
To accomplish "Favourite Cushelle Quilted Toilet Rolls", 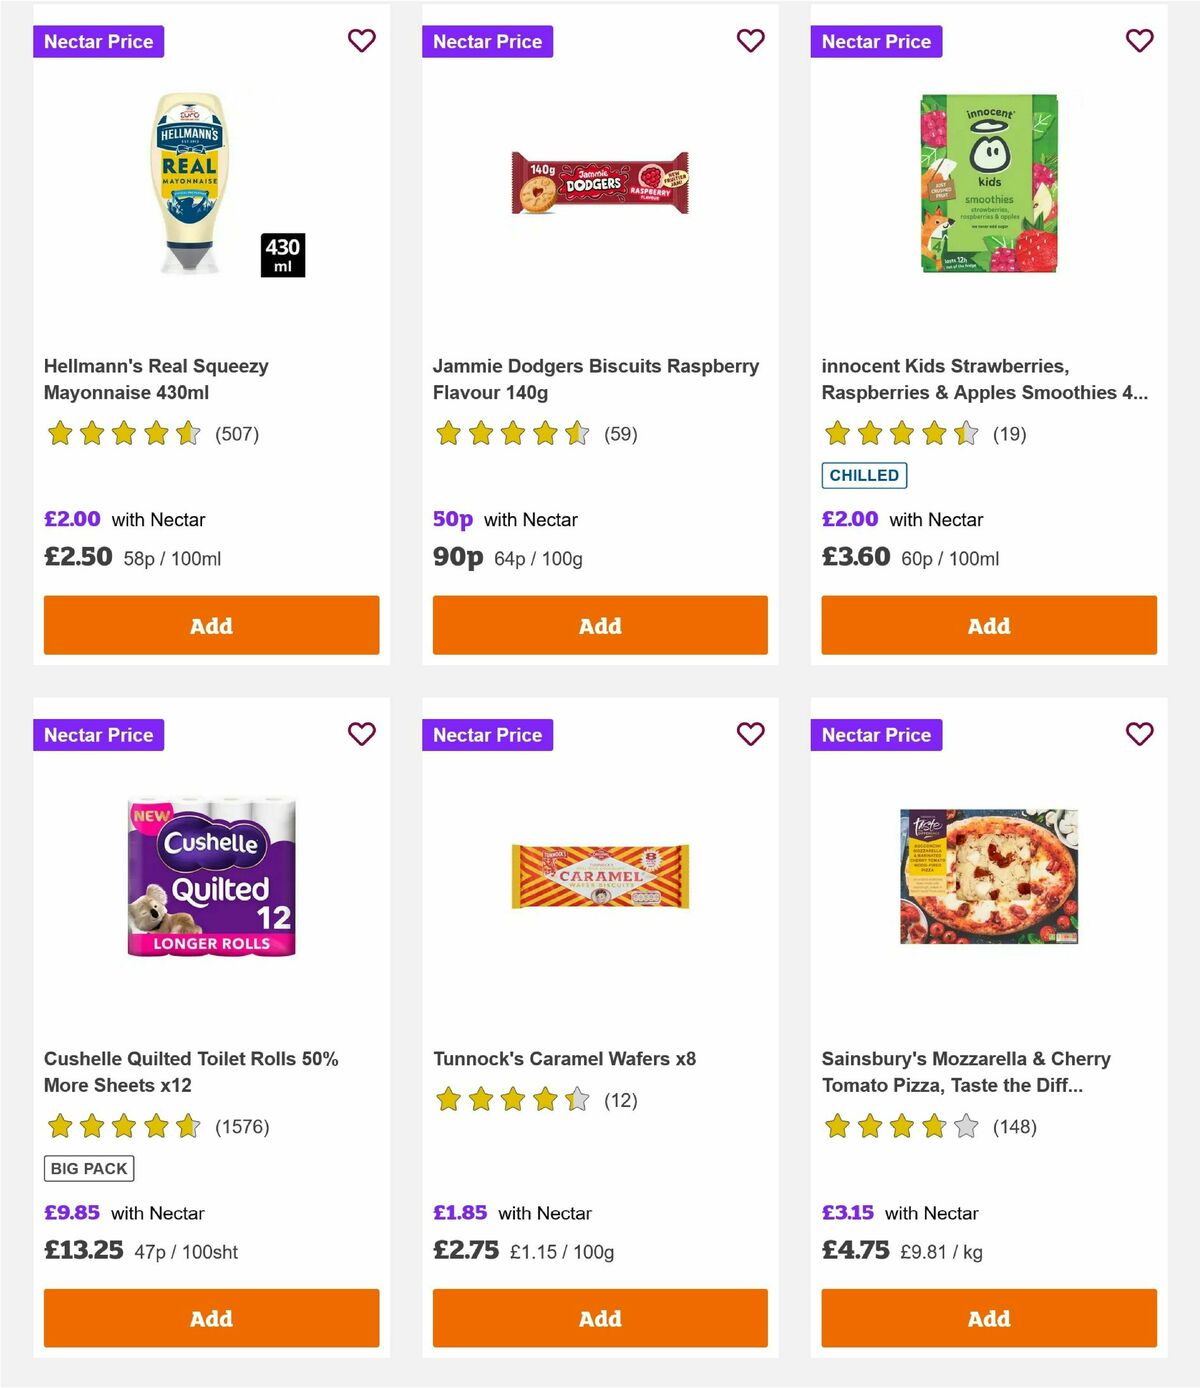I will 362,734.
